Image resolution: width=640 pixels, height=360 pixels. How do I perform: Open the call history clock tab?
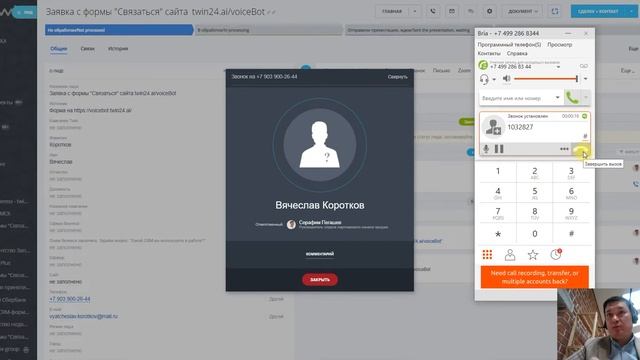(556, 254)
